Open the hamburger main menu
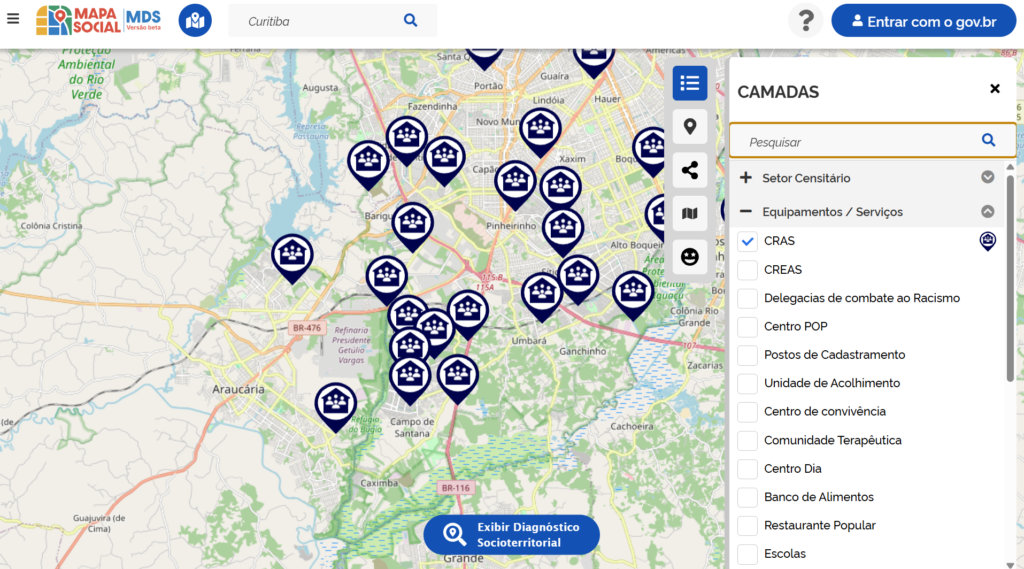This screenshot has height=569, width=1024. (13, 18)
